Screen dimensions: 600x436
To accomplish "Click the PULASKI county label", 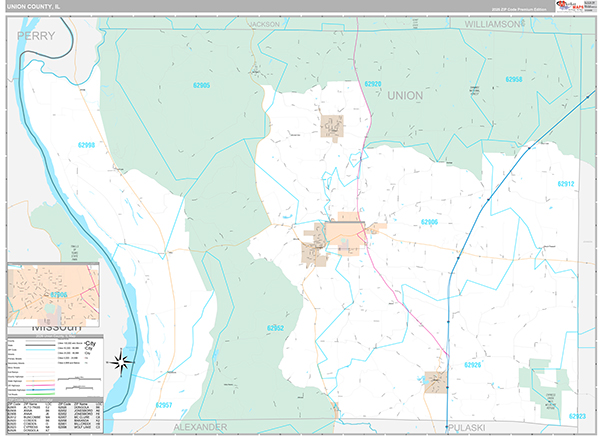I will tap(470, 426).
